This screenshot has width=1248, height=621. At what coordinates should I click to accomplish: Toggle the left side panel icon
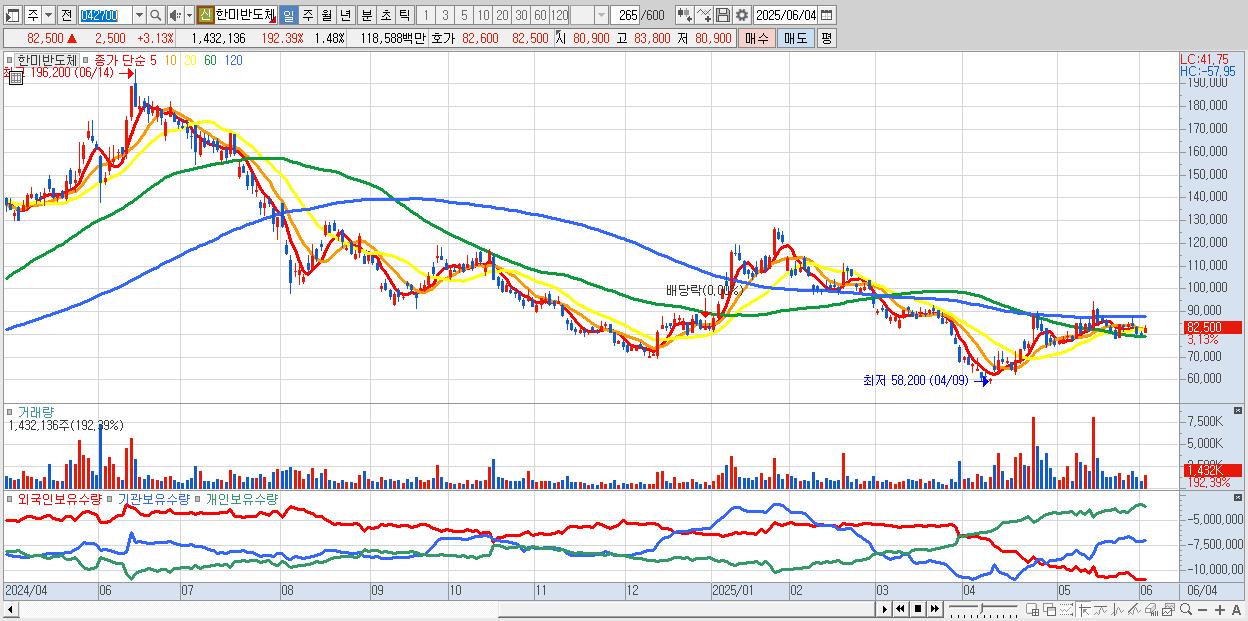11,16
